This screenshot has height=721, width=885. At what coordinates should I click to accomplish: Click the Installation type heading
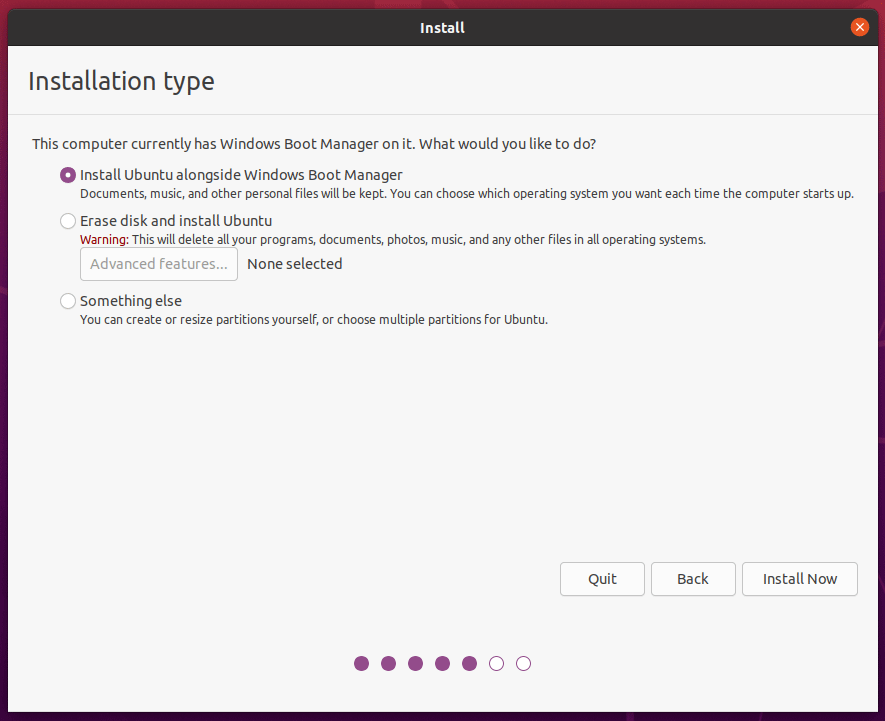(x=121, y=81)
